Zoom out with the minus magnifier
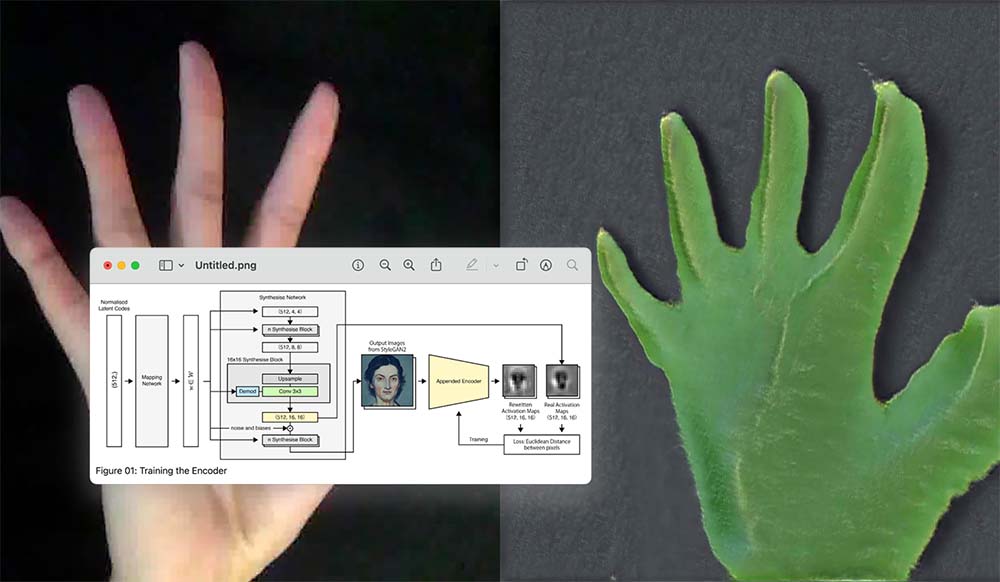Screen dimensions: 1000x582 (x=385, y=265)
